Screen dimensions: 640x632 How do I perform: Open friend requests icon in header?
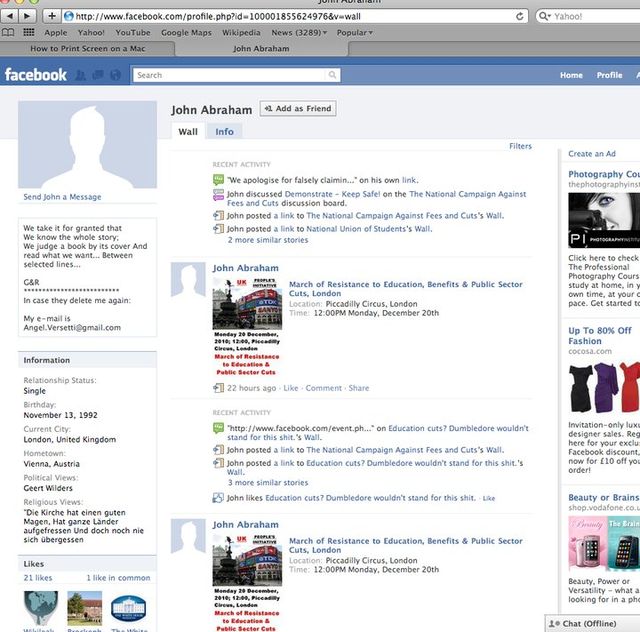pyautogui.click(x=82, y=75)
